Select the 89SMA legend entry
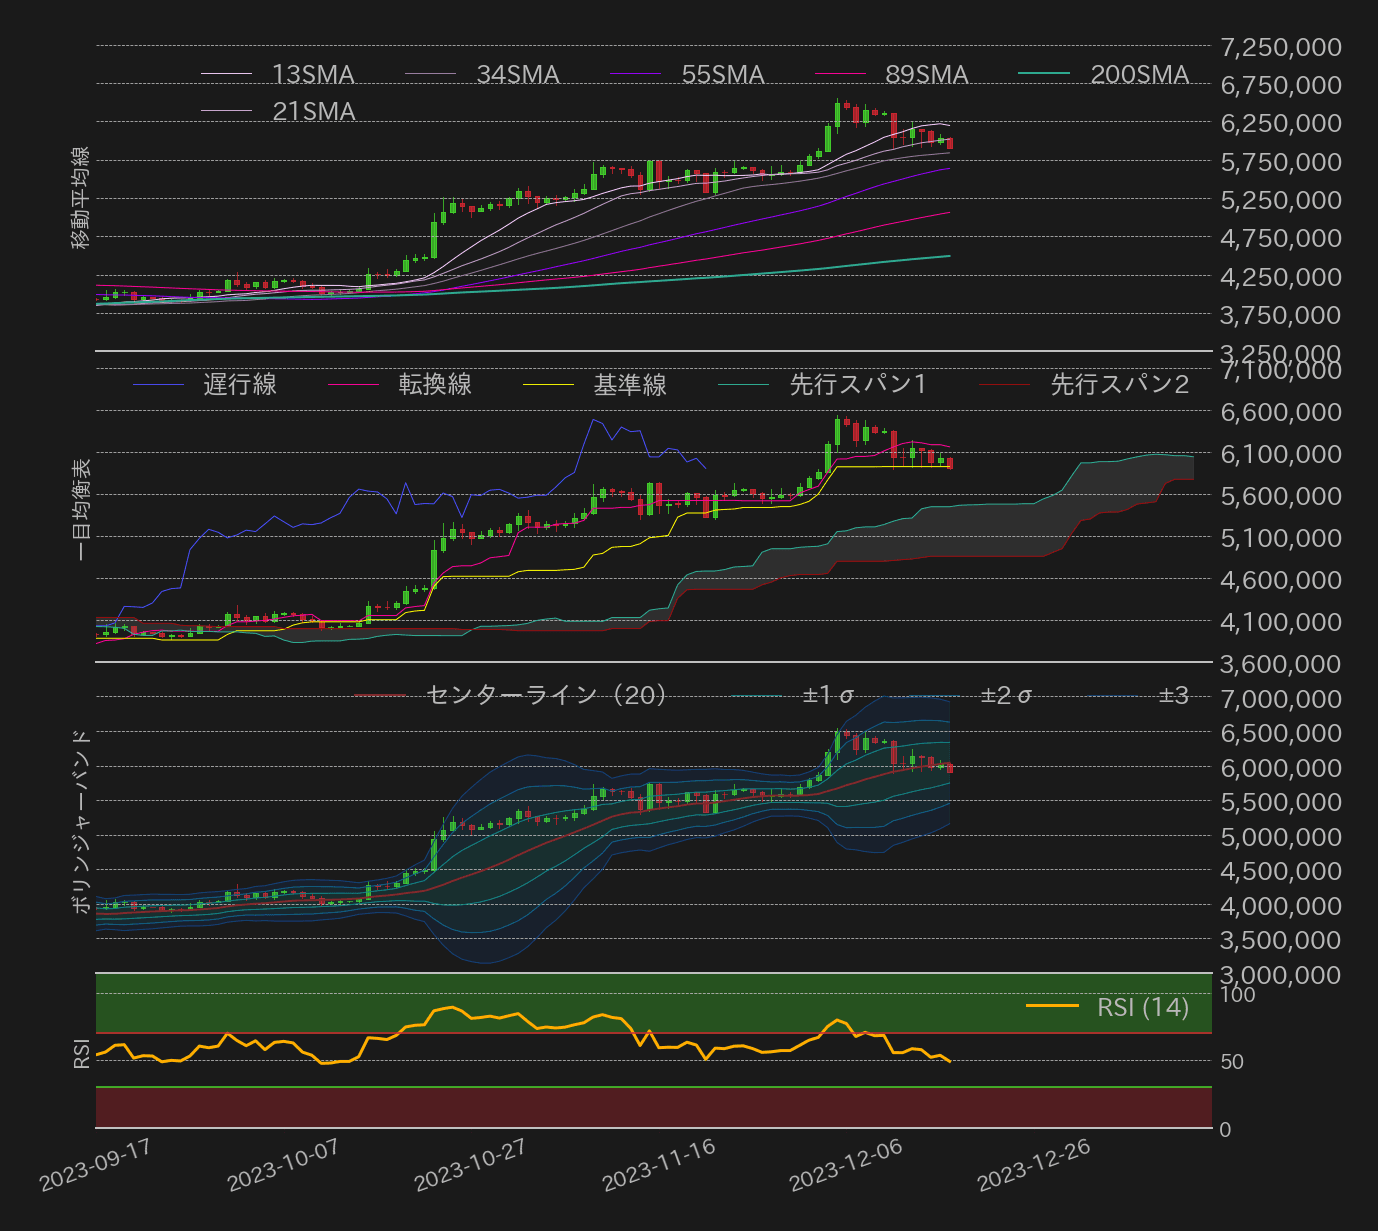This screenshot has height=1231, width=1378. coord(927,74)
